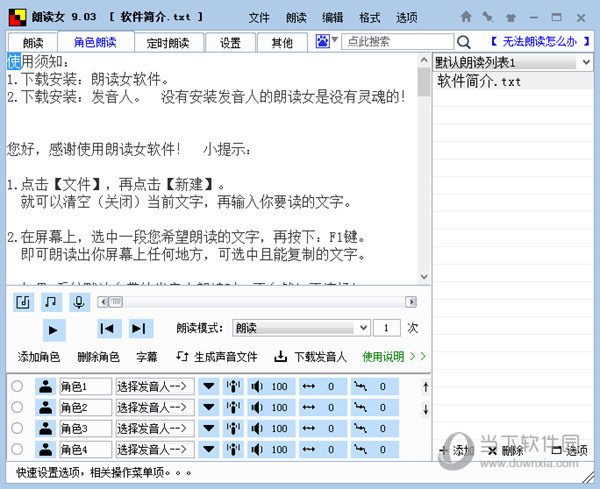Click the 字幕 button
This screenshot has height=489, width=600.
(x=147, y=357)
